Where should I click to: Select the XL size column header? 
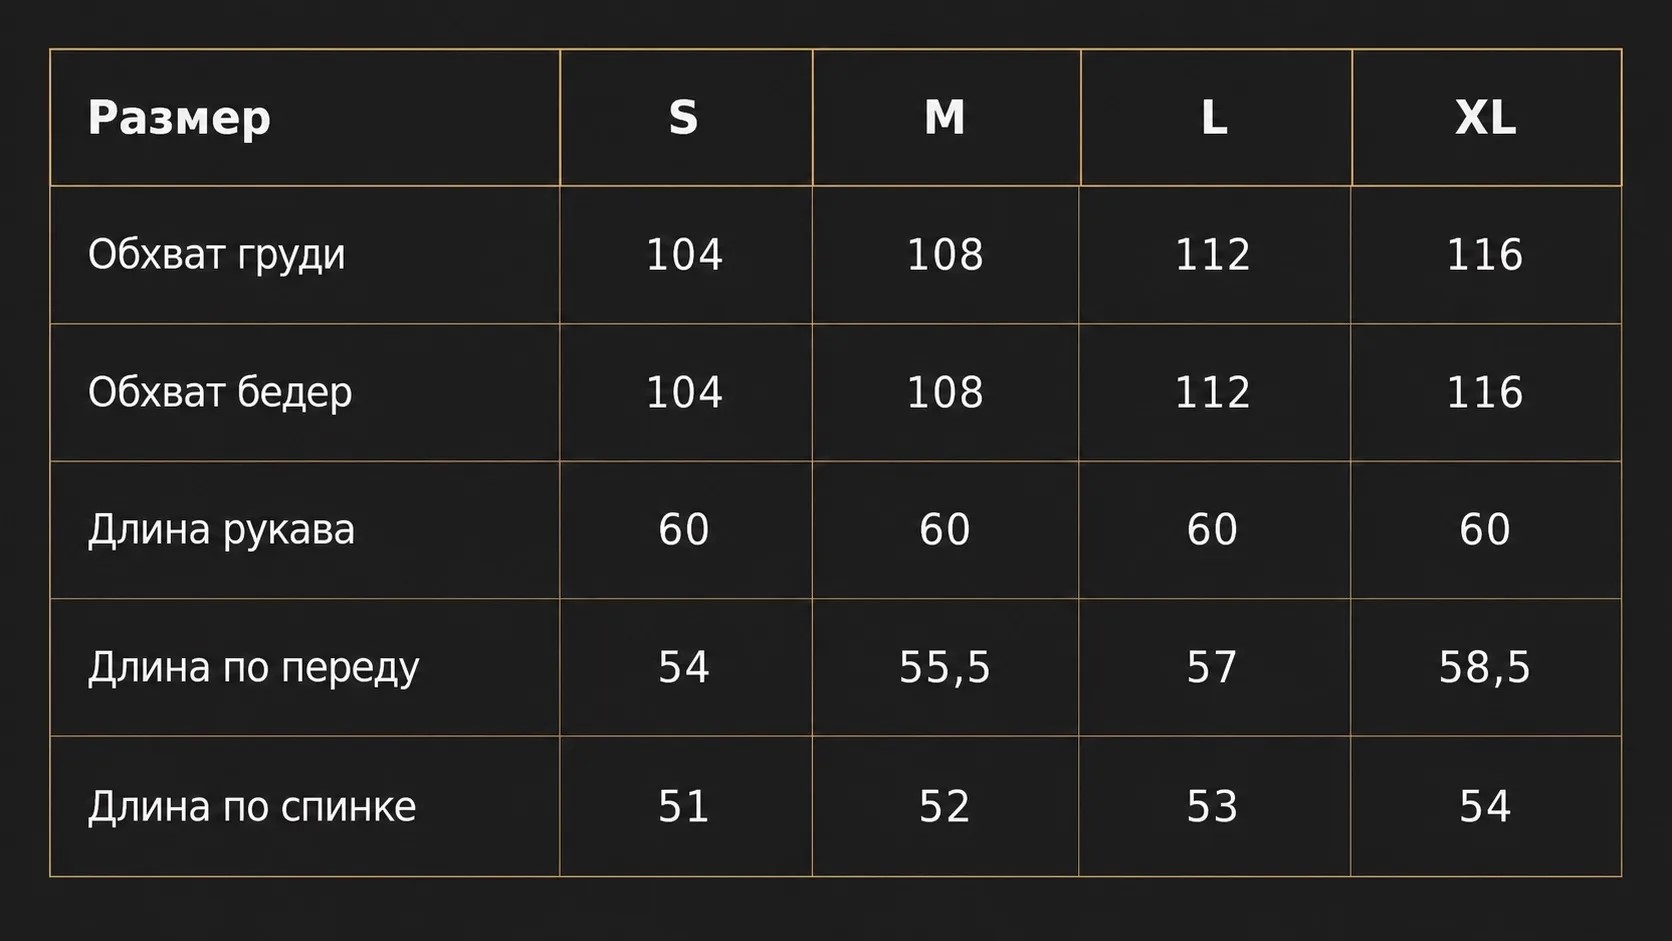1485,118
